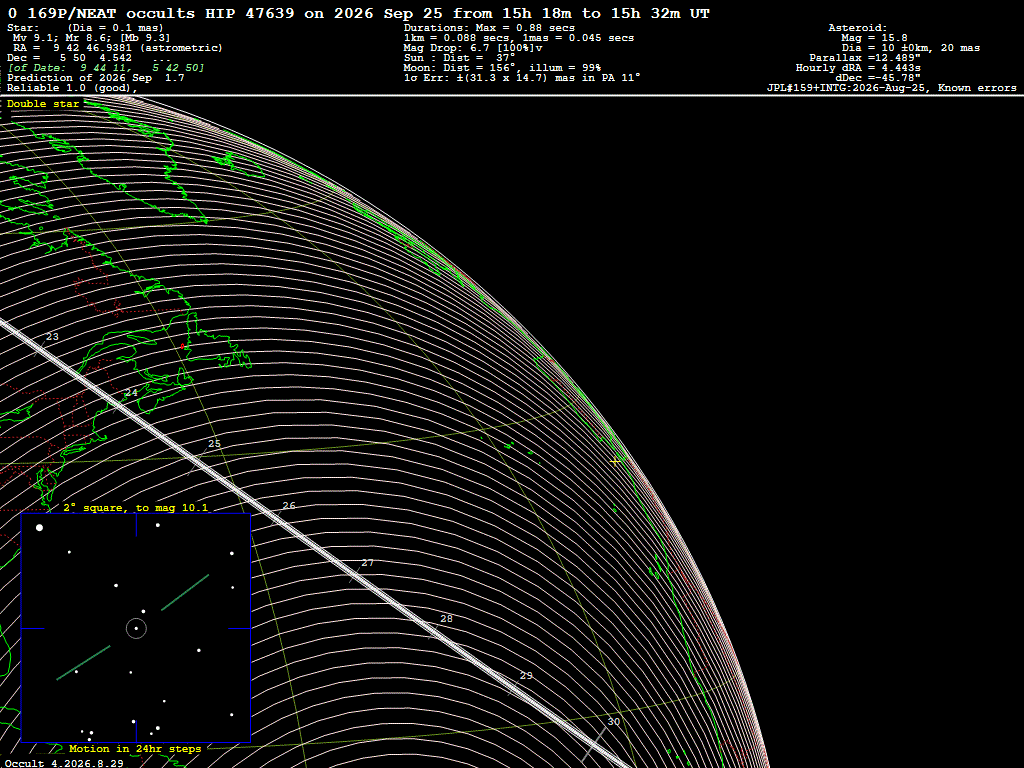Click the 'Reliable 1.0 (good)' status line

point(72,88)
